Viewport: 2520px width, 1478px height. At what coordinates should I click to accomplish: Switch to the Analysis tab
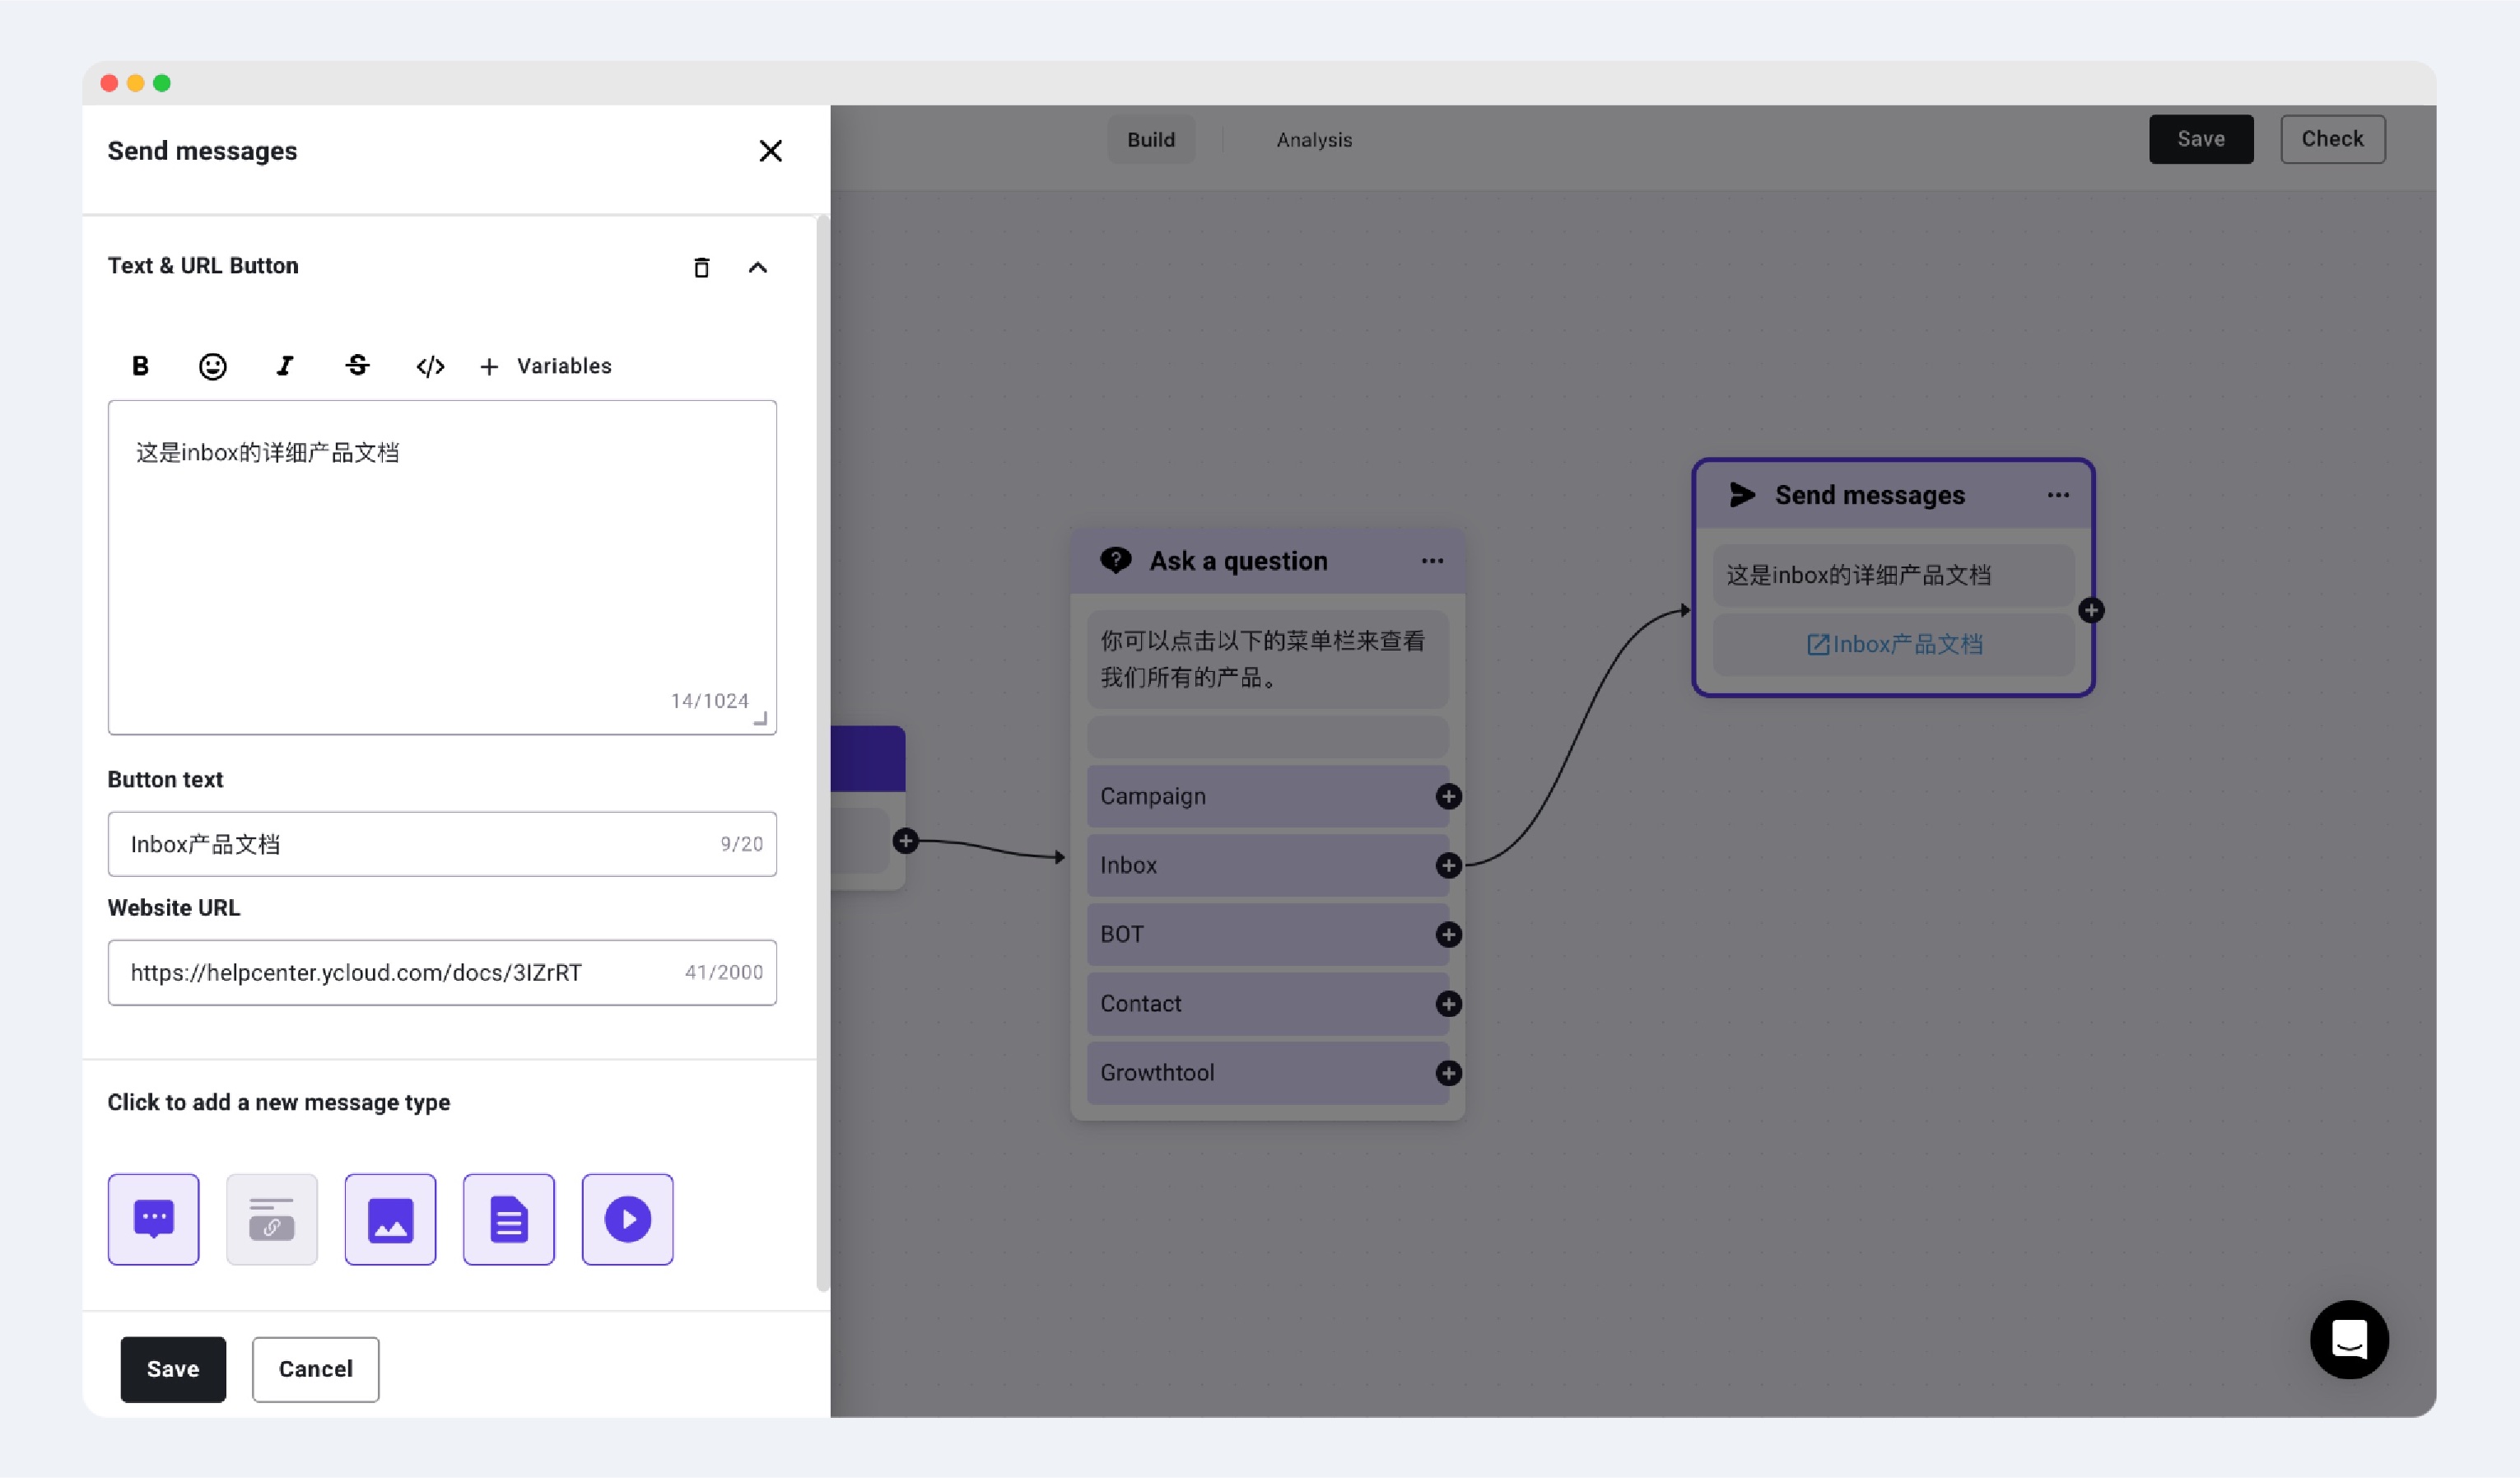pos(1313,140)
